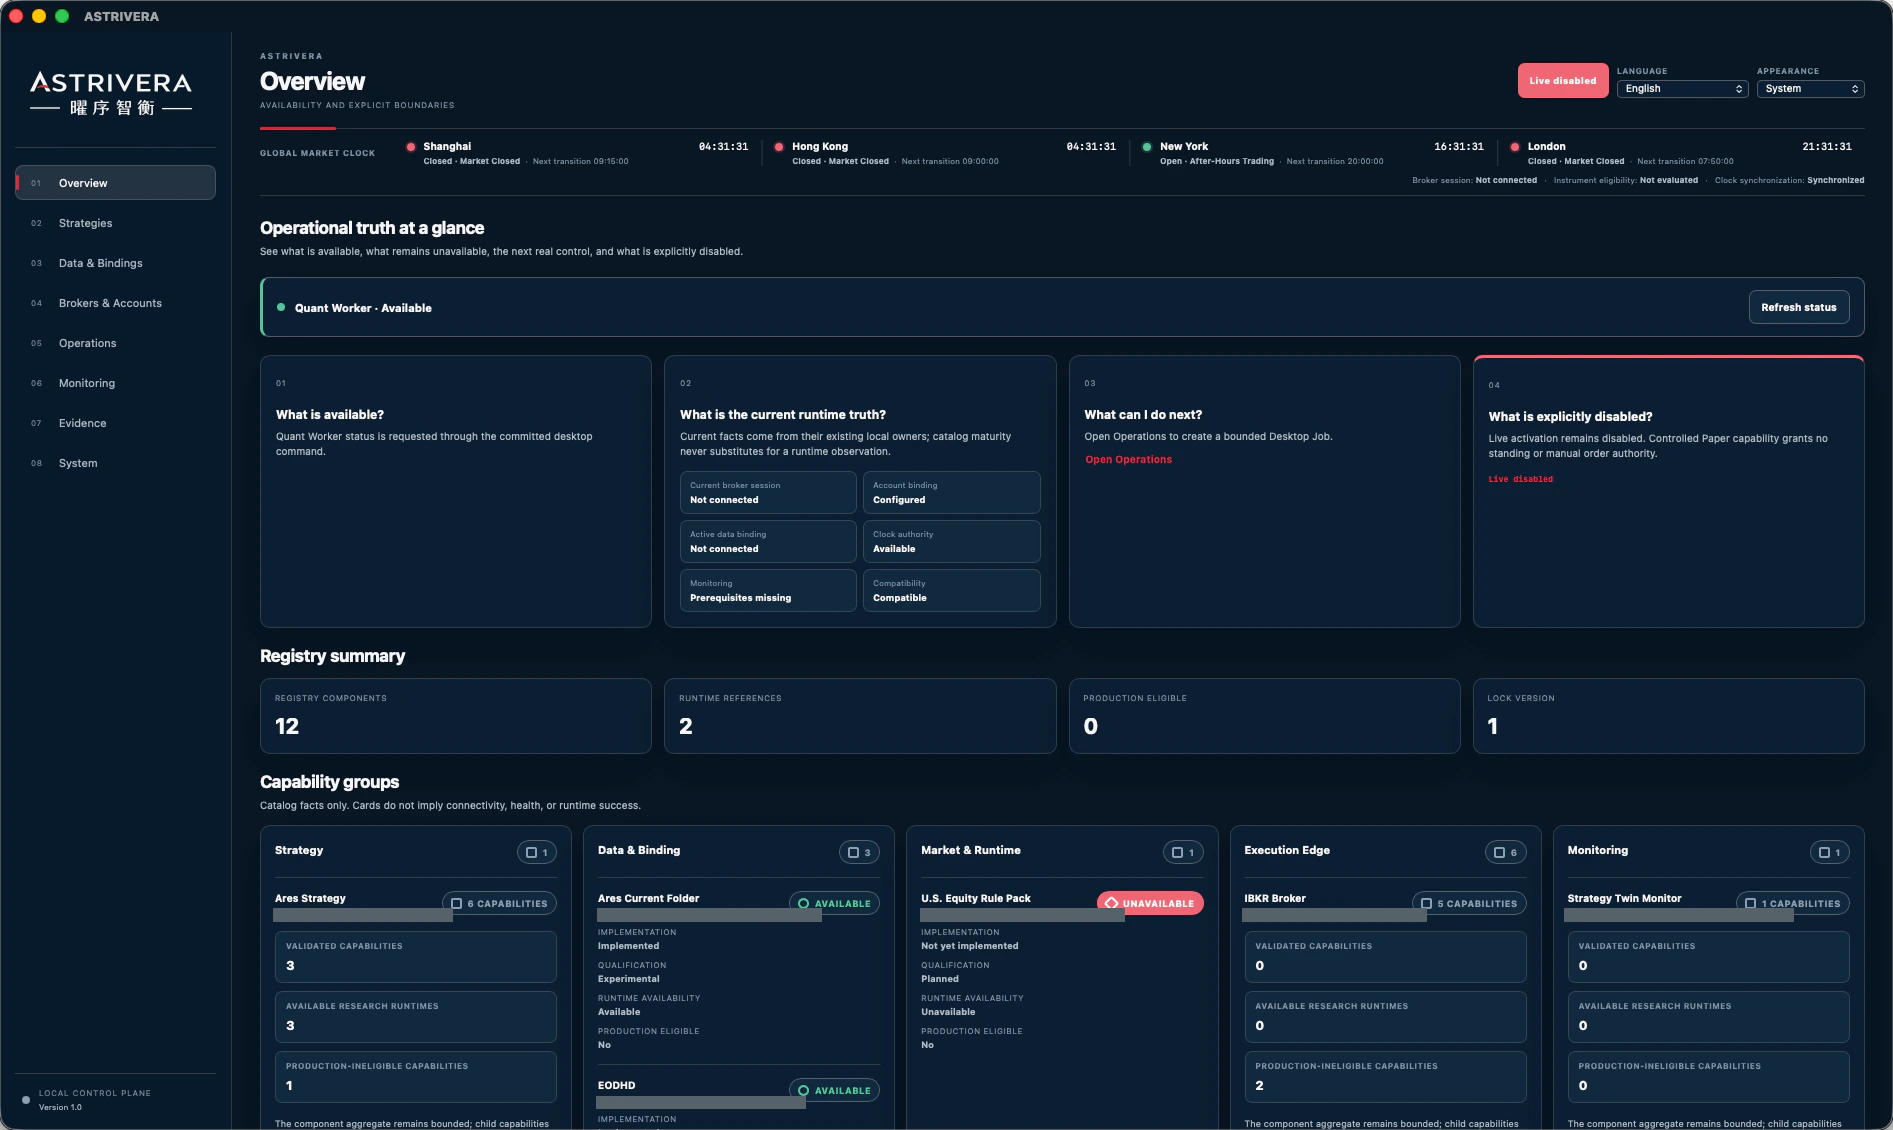Click New York open status dot
This screenshot has height=1130, width=1893.
click(x=1147, y=147)
